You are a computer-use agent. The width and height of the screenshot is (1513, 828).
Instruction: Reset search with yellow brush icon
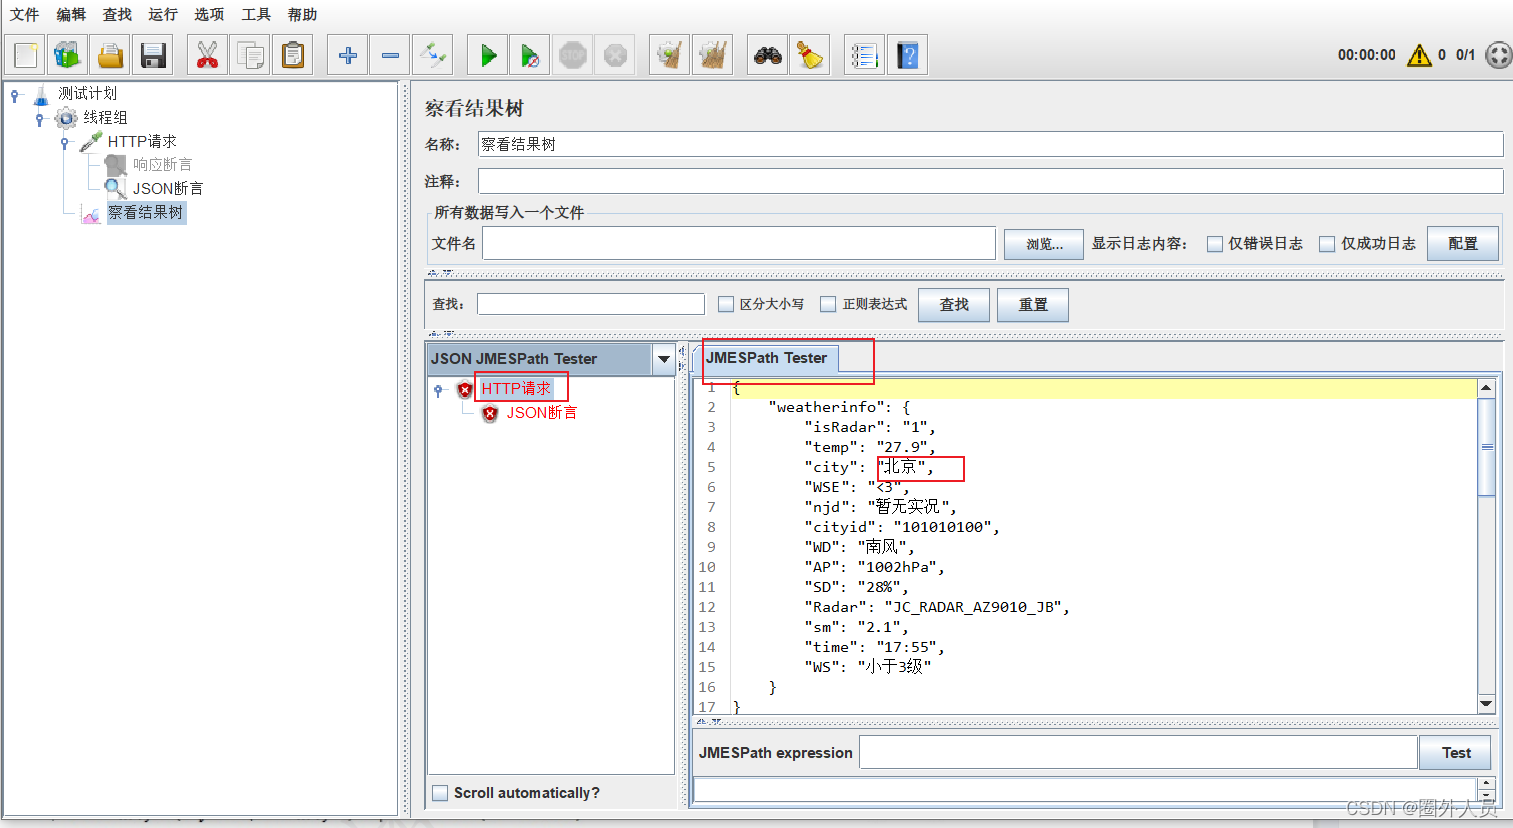click(810, 55)
